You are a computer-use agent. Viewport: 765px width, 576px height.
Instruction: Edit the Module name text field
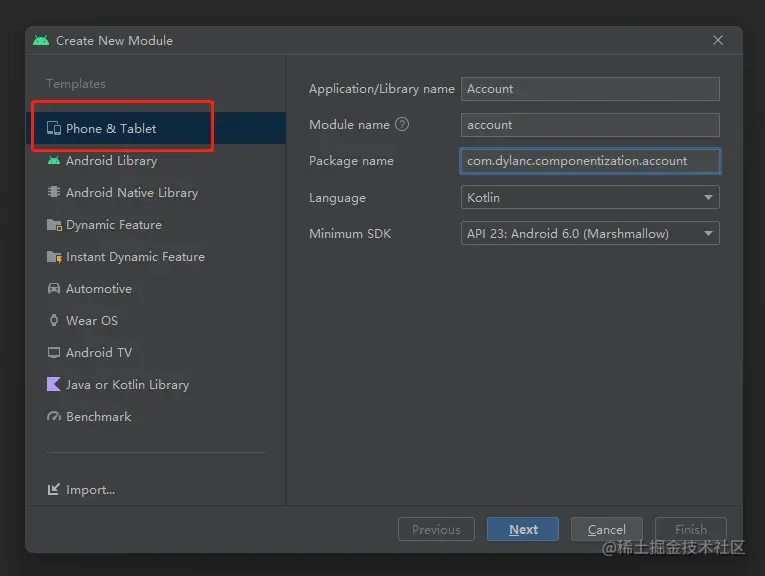[x=590, y=125]
